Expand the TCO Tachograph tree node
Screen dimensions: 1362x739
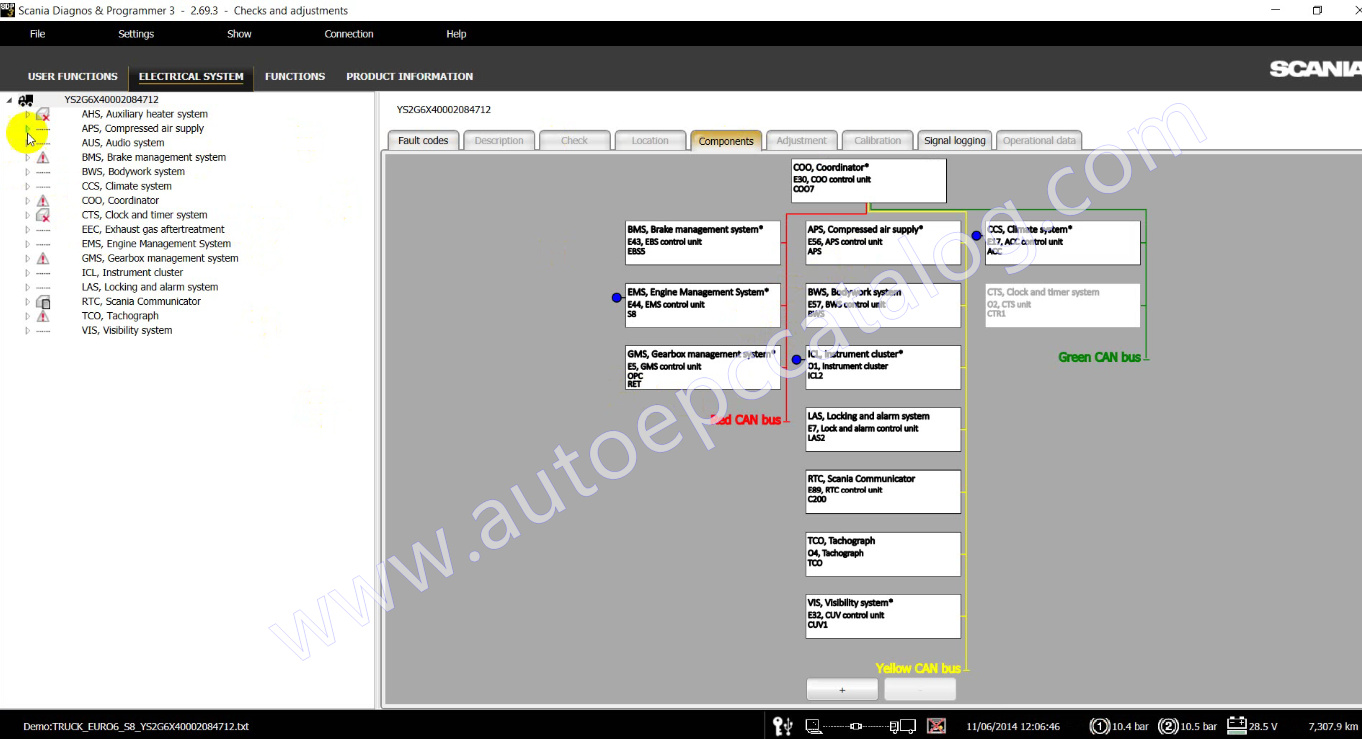[28, 316]
